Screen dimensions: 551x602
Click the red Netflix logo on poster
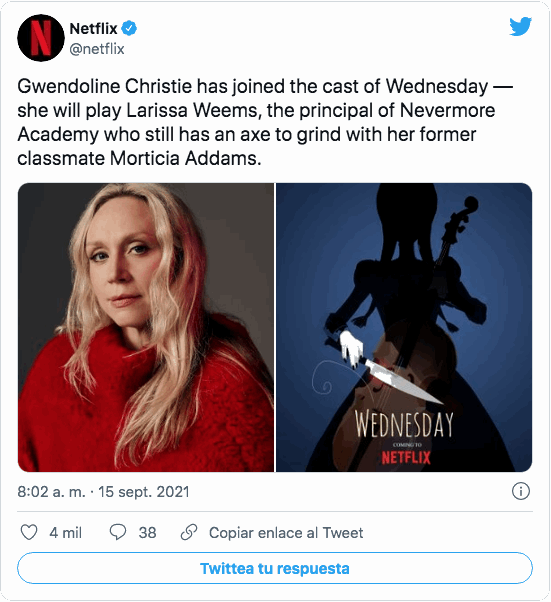[x=406, y=458]
